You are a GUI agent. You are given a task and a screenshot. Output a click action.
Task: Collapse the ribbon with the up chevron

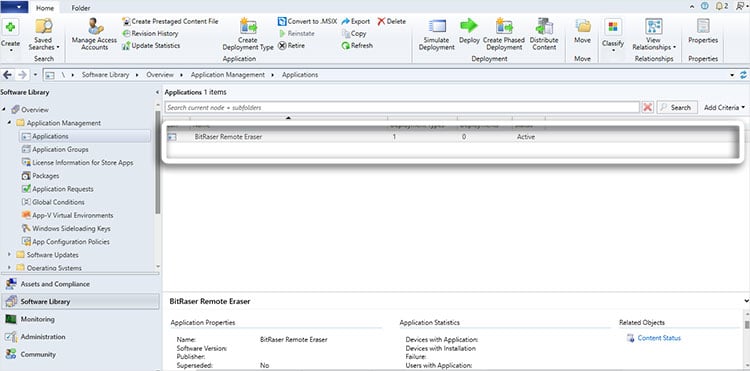pyautogui.click(x=693, y=6)
